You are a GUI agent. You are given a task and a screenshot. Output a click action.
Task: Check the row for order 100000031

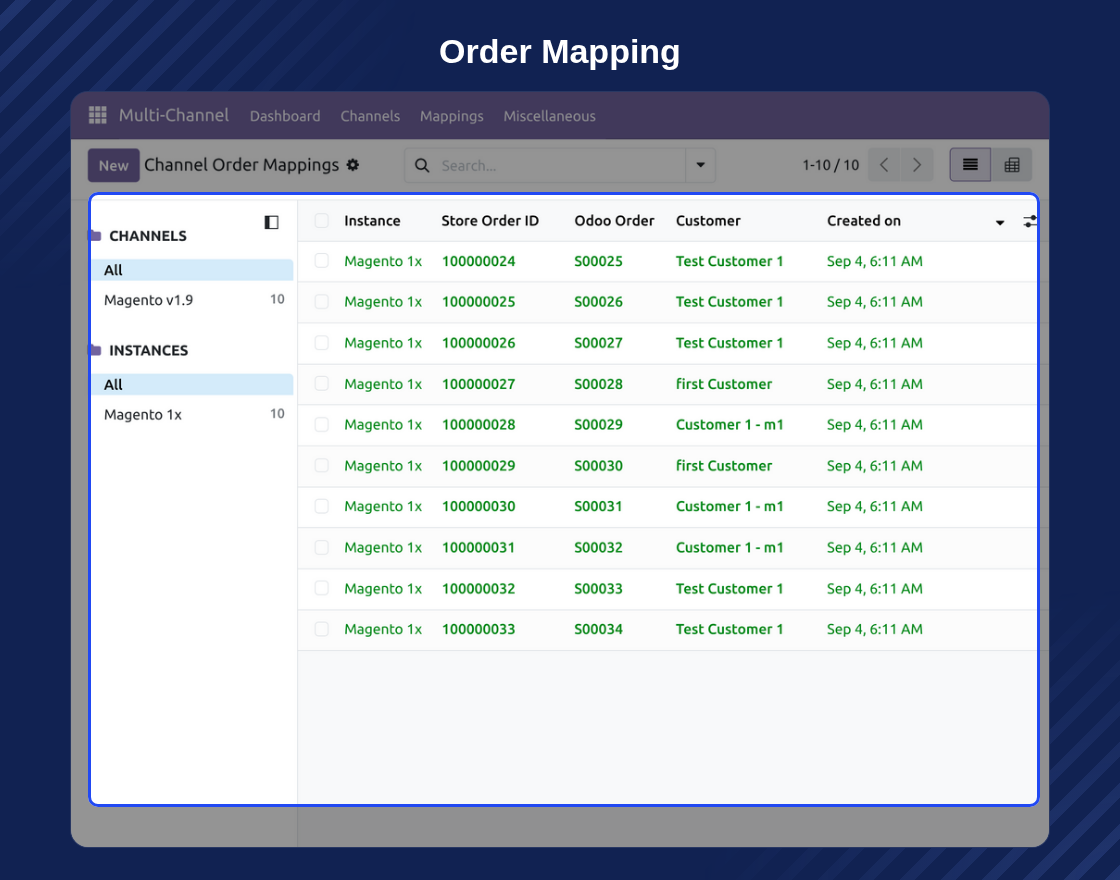[321, 547]
